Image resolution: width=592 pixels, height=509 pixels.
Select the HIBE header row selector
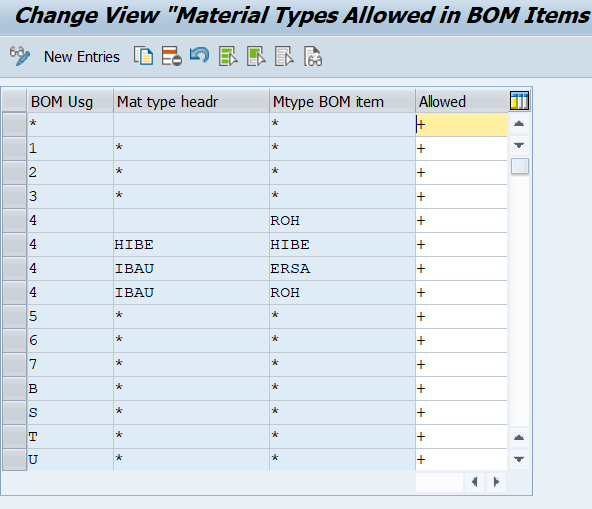(14, 245)
